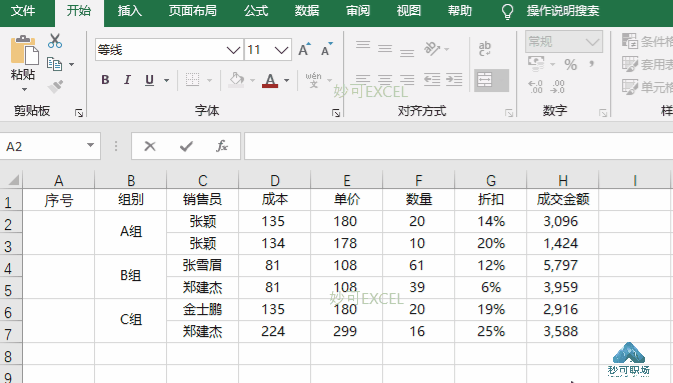This screenshot has height=383, width=673.
Task: Click the Decrease Decimal icon
Action: 558,86
